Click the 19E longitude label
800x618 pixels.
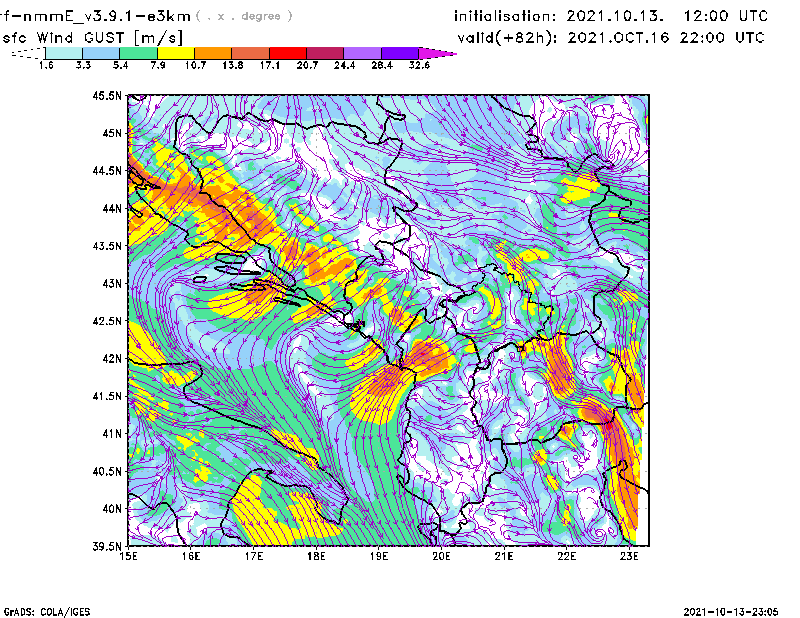coord(379,556)
